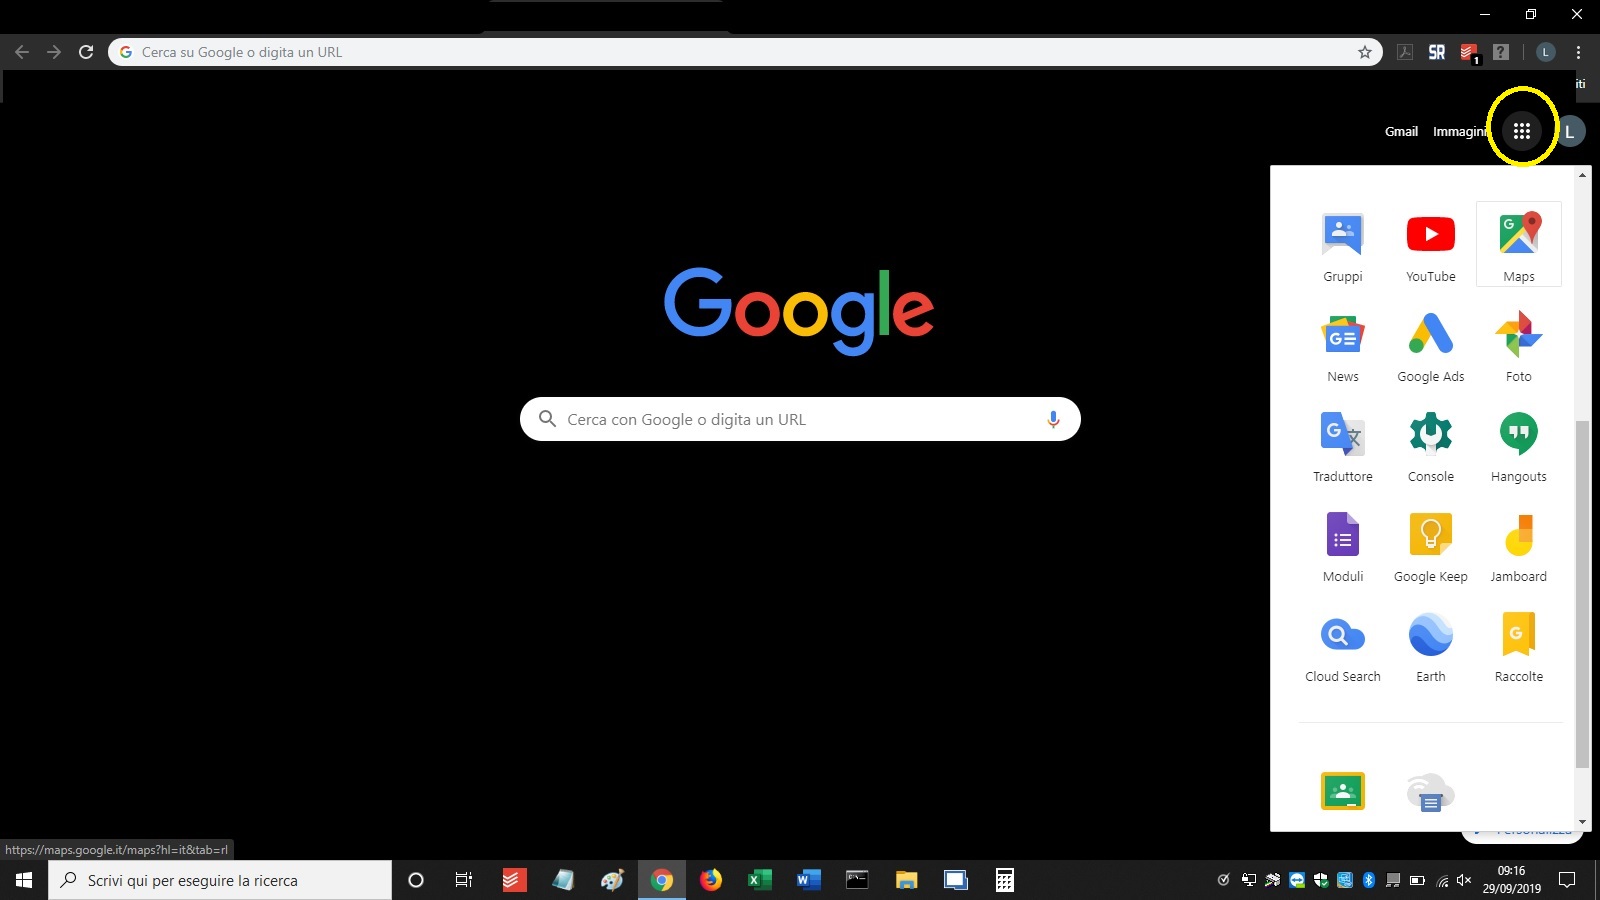Image resolution: width=1600 pixels, height=900 pixels.
Task: Open the Chrome three-dot menu
Action: coord(1578,52)
